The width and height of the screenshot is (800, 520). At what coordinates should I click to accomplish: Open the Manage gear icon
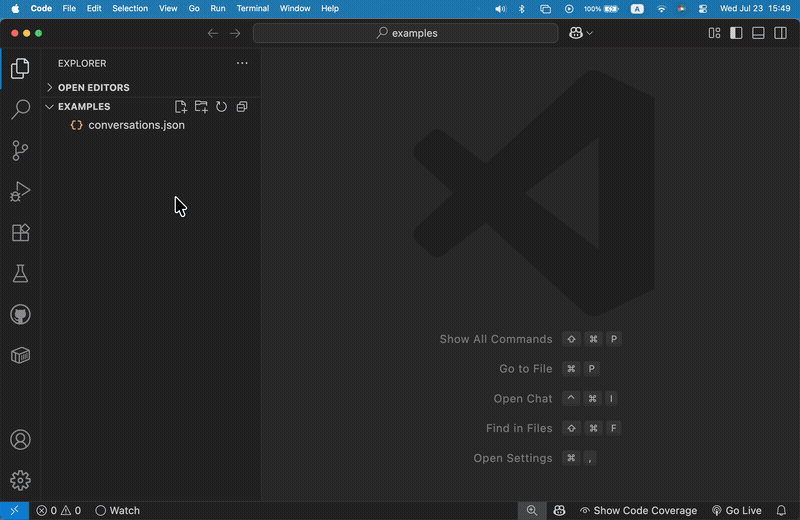(x=20, y=481)
